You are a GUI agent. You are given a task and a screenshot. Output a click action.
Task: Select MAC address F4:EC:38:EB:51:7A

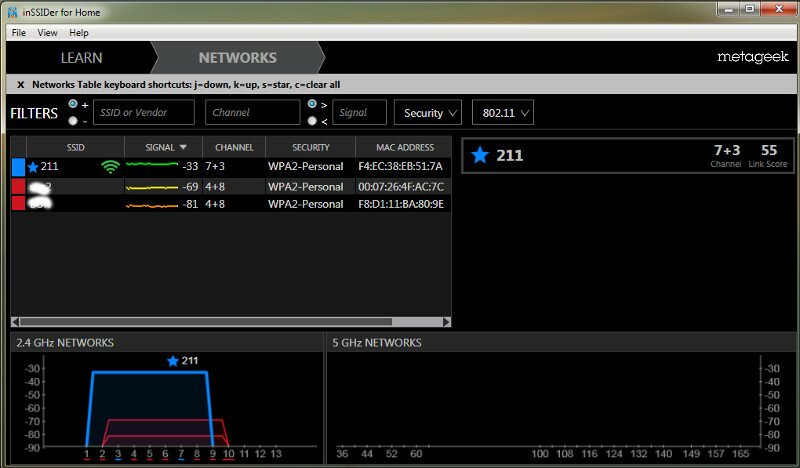click(401, 166)
